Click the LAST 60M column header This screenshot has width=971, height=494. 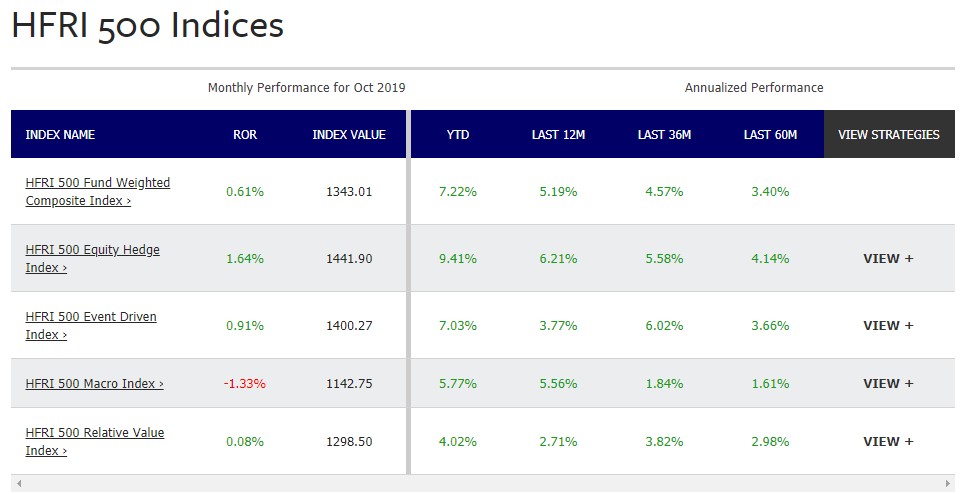pyautogui.click(x=770, y=134)
